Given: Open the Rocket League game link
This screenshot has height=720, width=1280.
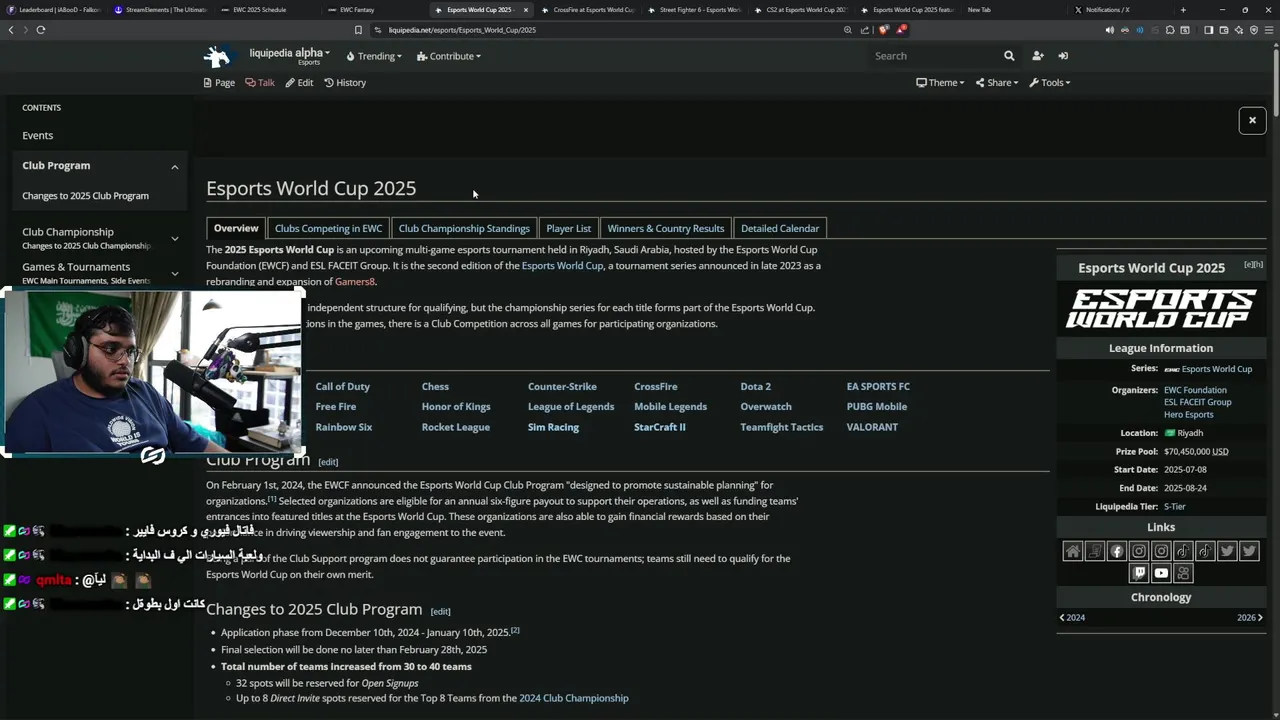Looking at the screenshot, I should coord(456,427).
